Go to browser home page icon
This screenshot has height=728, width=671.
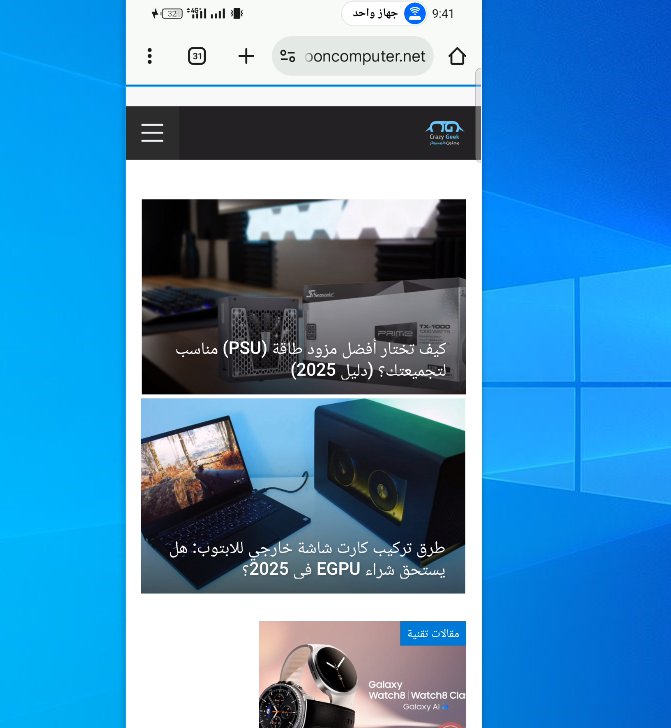point(457,56)
